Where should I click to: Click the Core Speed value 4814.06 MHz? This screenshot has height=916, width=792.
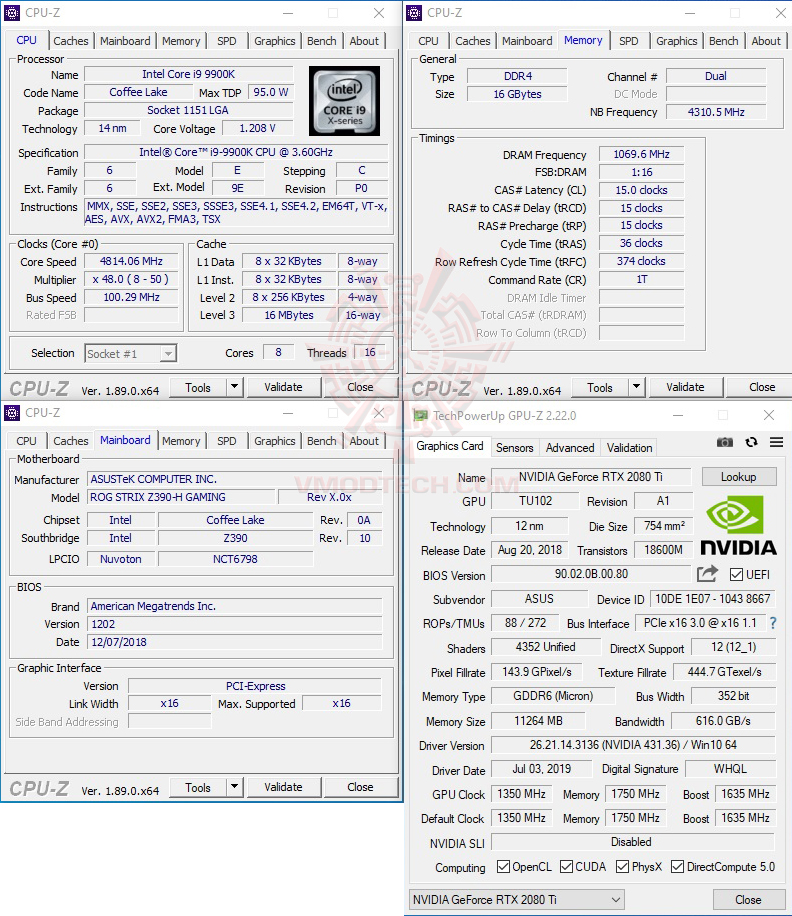131,261
